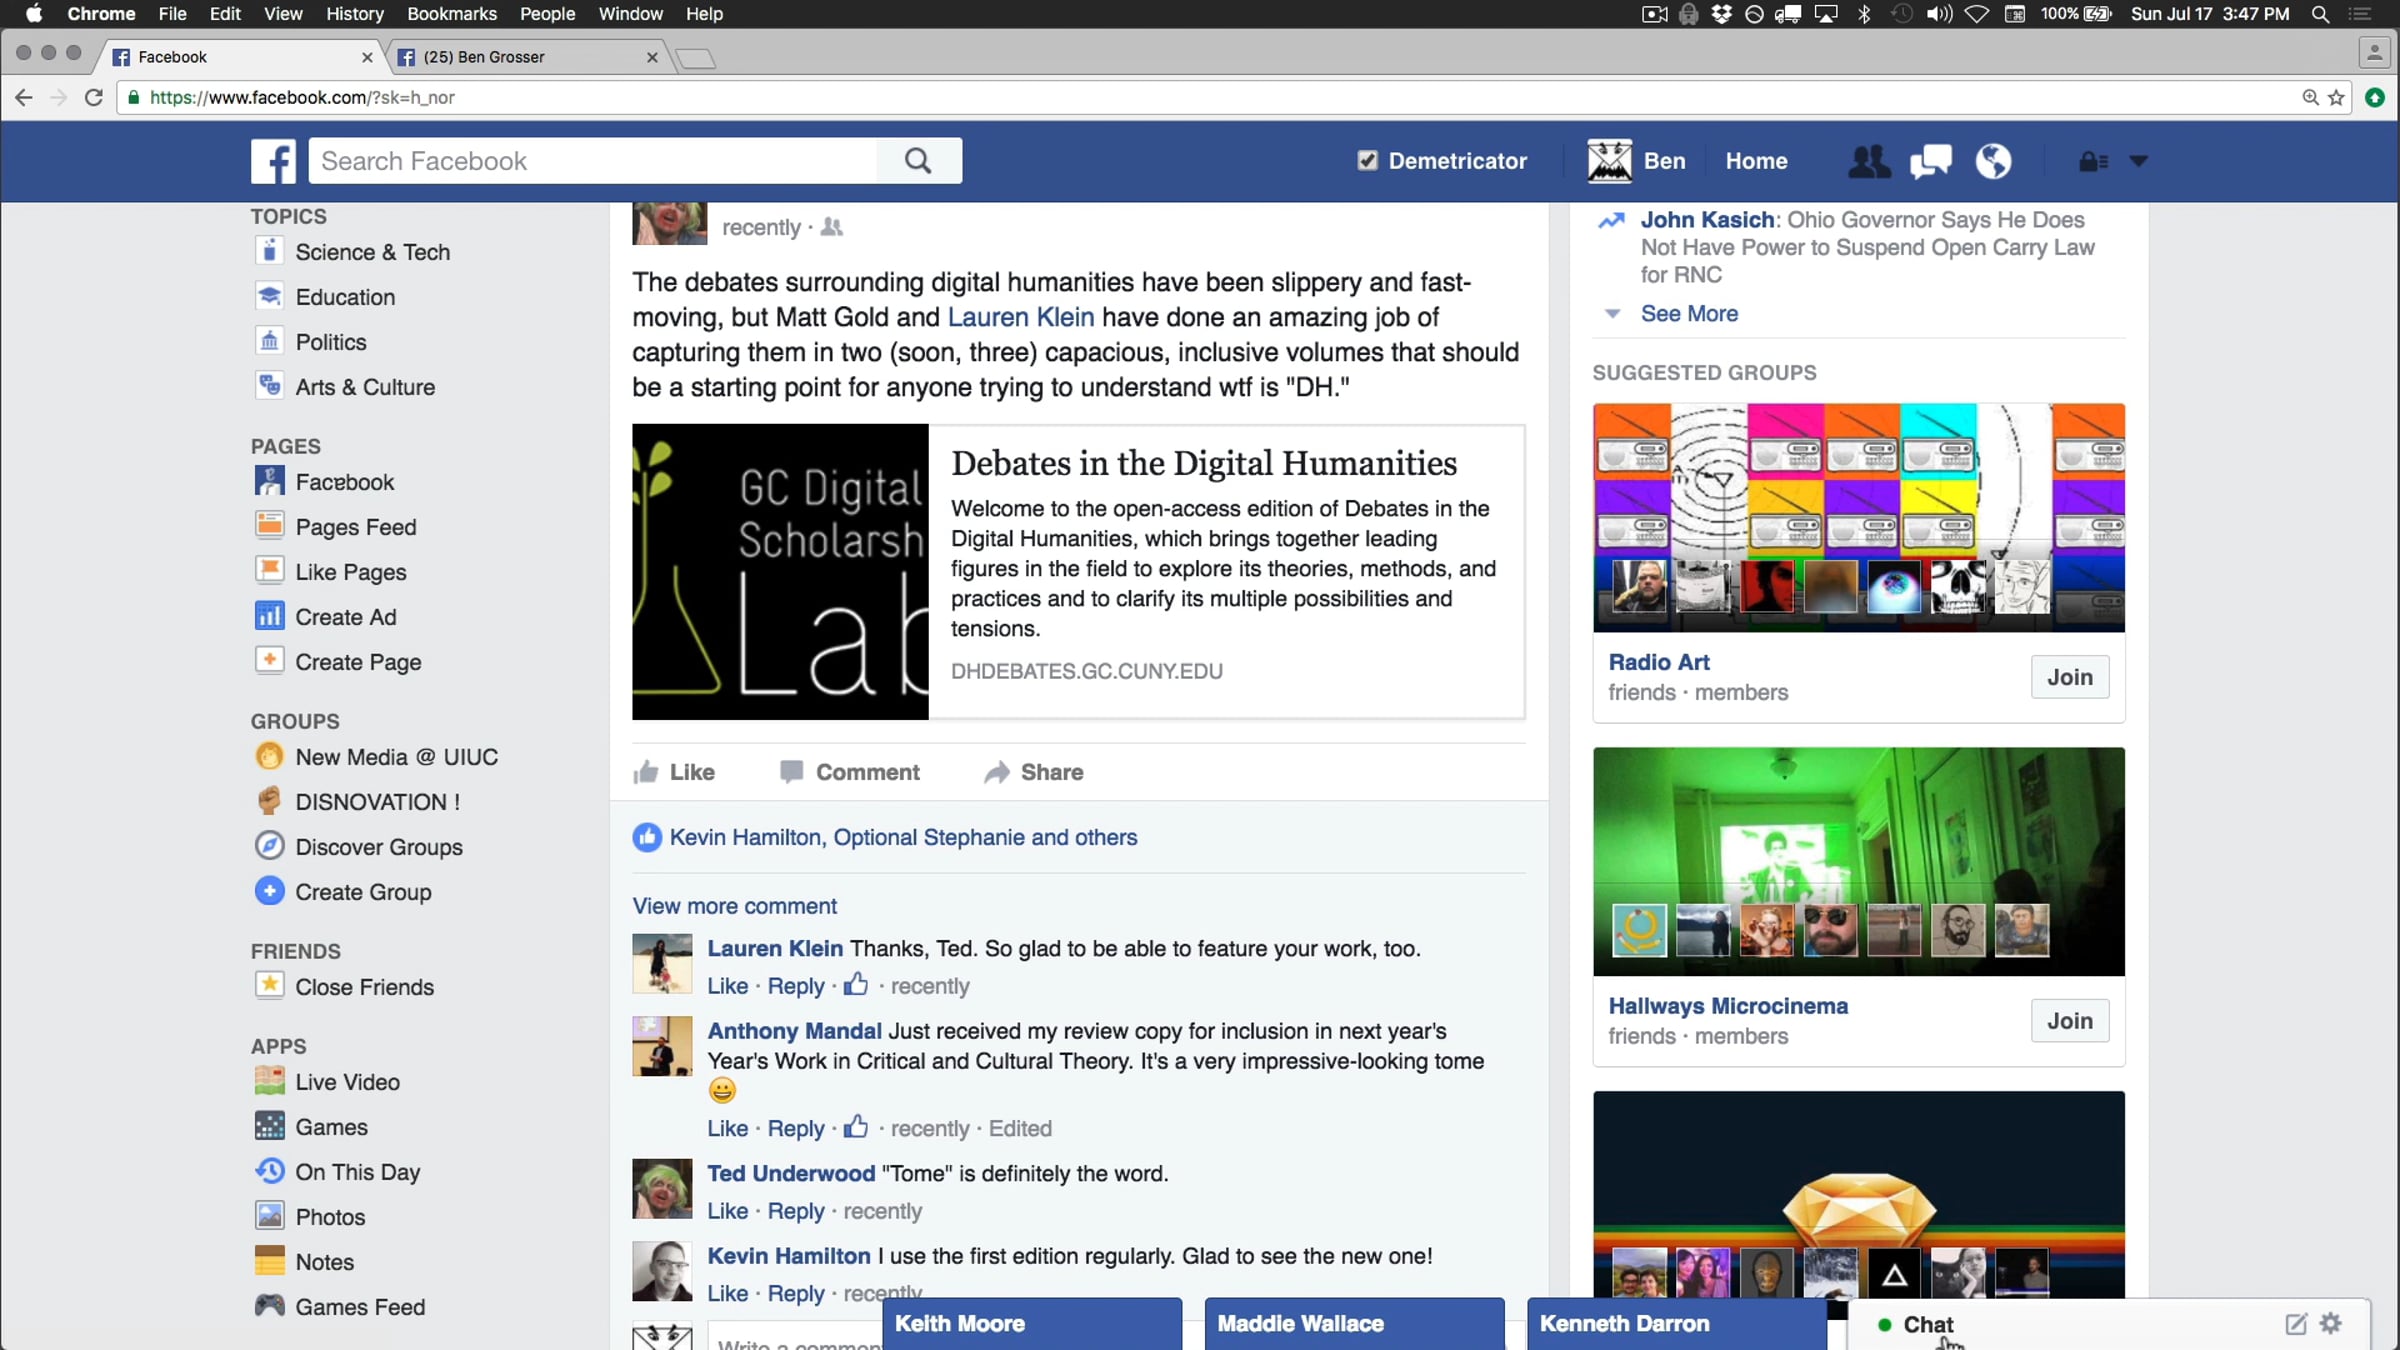
Task: Share the Digital Humanities post
Action: pyautogui.click(x=1034, y=772)
